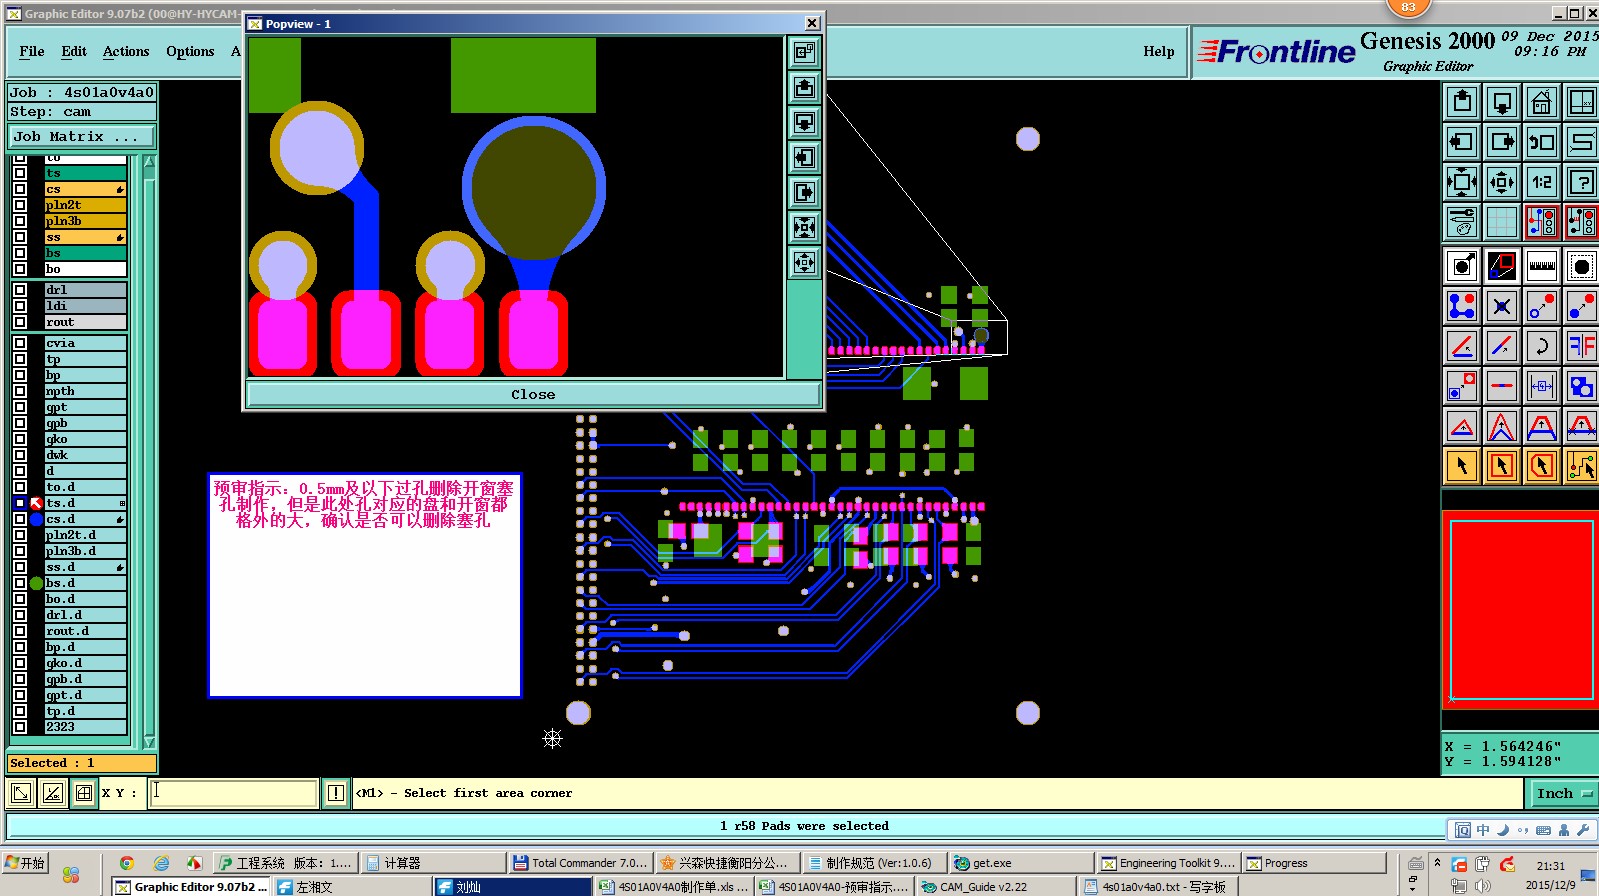Click the red overview thumbnail panel
Image resolution: width=1599 pixels, height=896 pixels.
[1520, 609]
